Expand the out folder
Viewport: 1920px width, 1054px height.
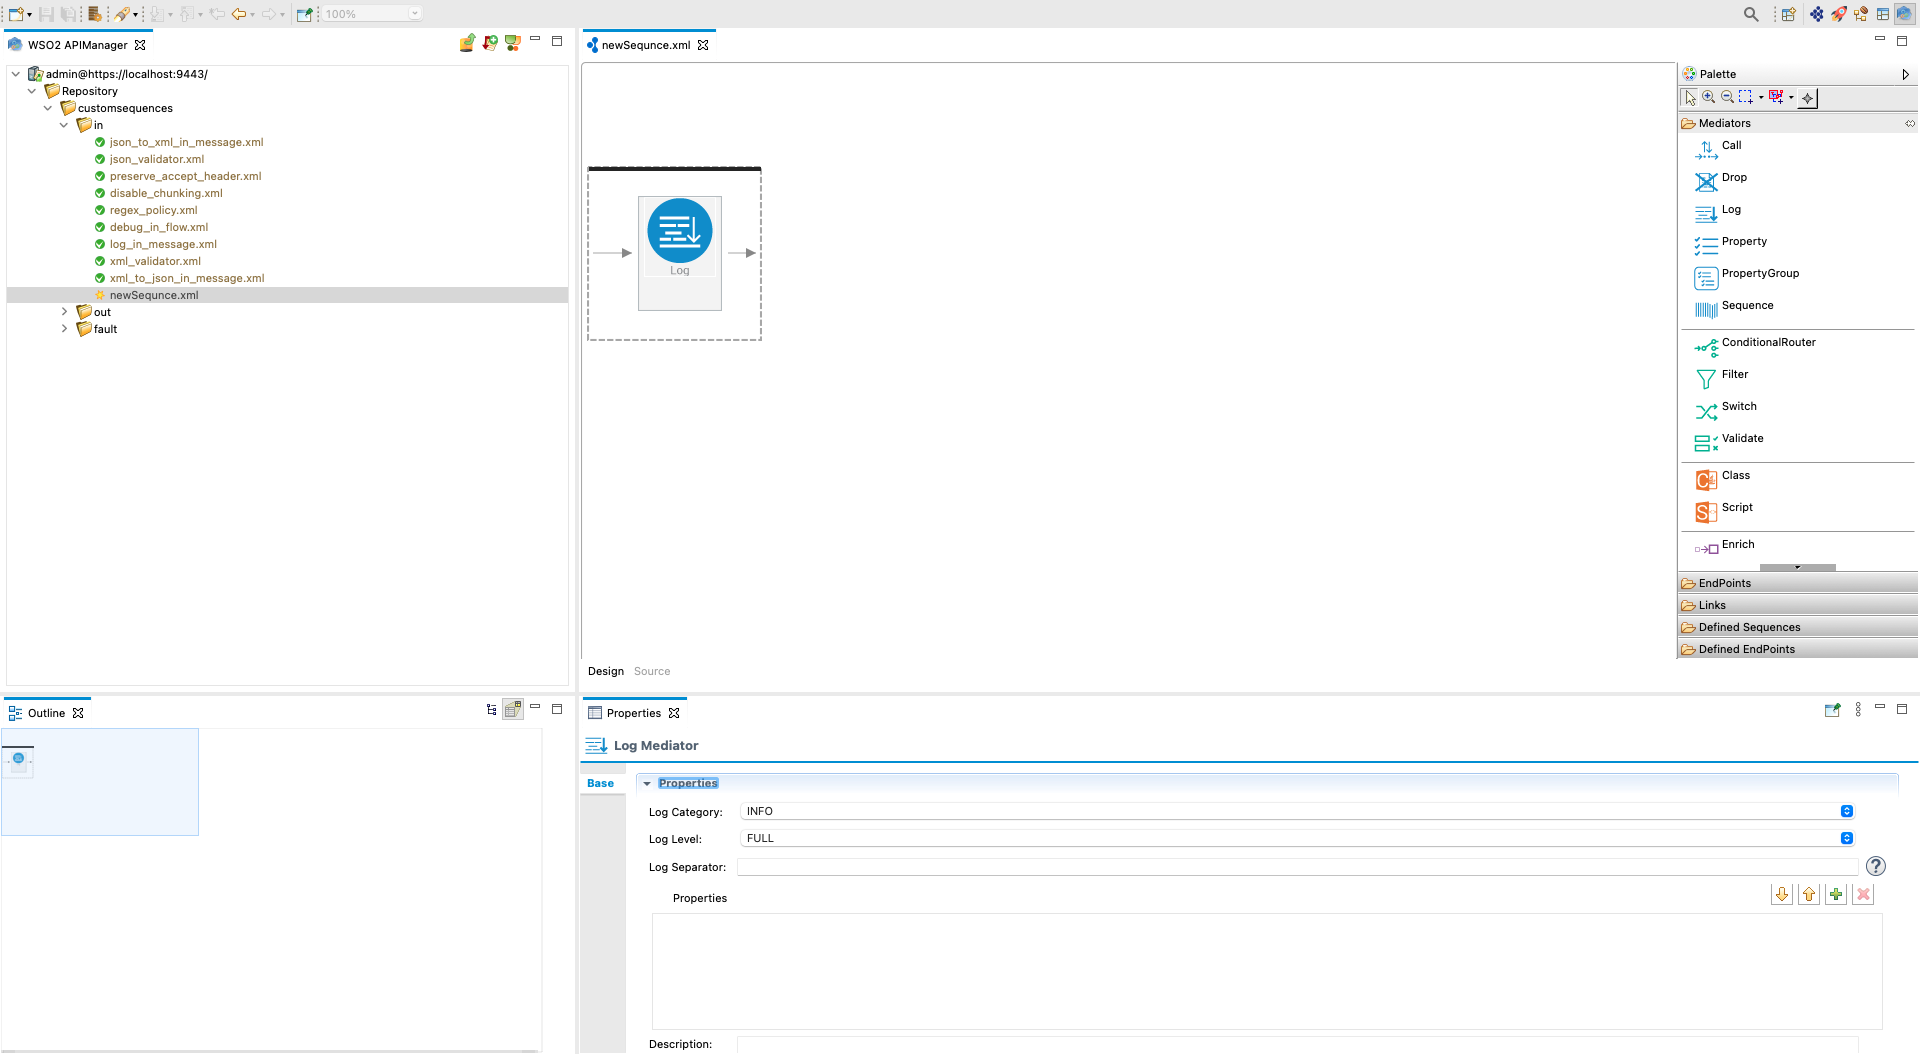coord(64,311)
